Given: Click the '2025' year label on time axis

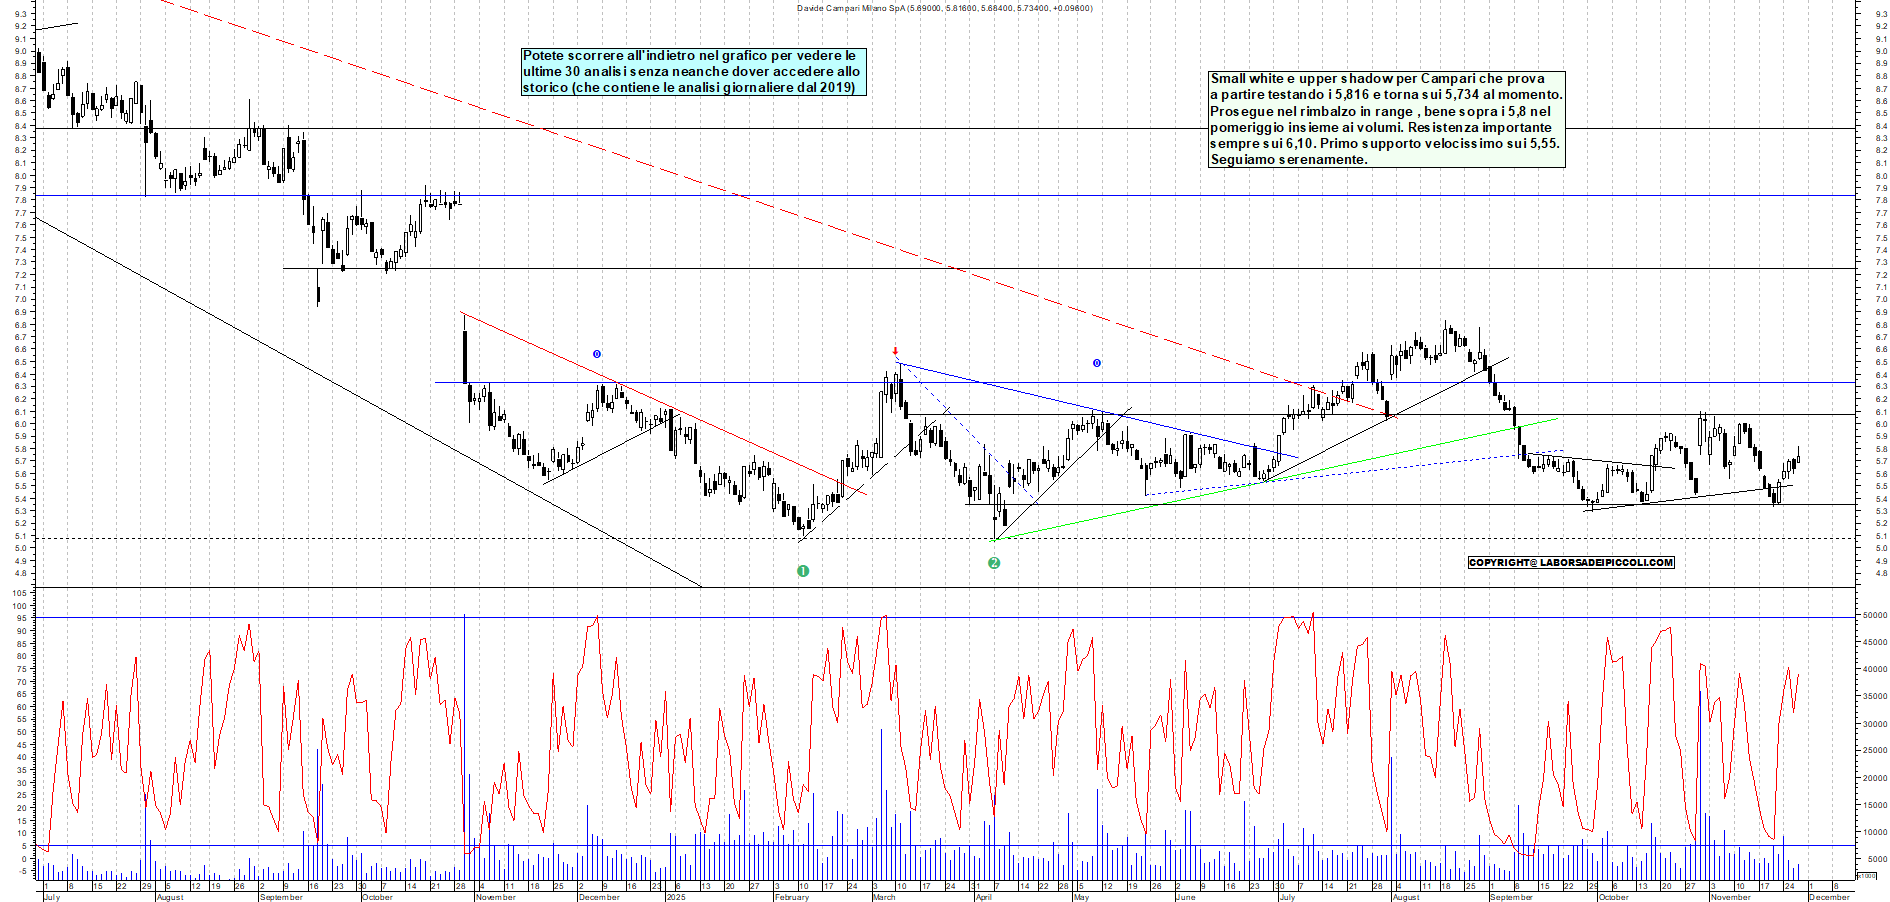Looking at the screenshot, I should pos(676,897).
